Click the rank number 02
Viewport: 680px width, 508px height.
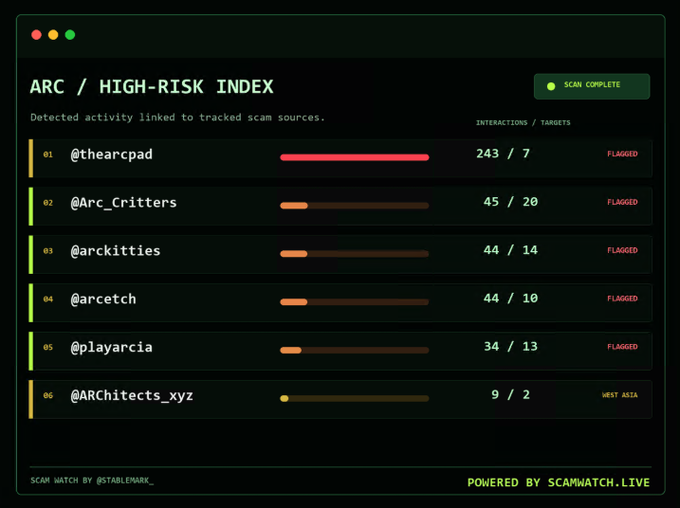click(48, 203)
